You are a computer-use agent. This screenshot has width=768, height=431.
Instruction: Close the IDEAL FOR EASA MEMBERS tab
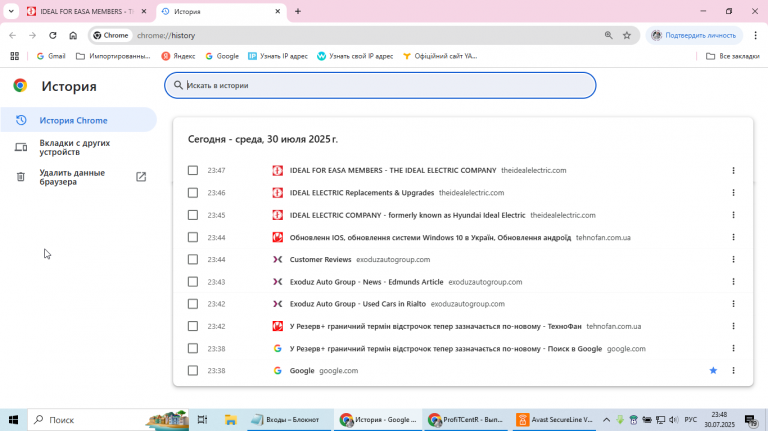pos(144,11)
